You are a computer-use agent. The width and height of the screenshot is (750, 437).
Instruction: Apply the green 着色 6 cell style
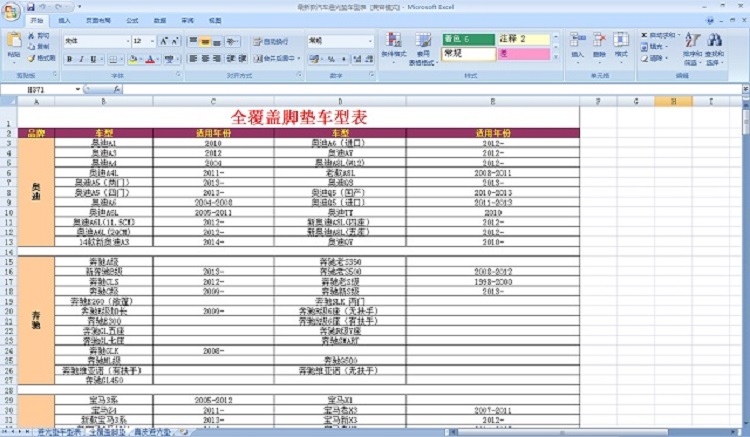(x=468, y=39)
